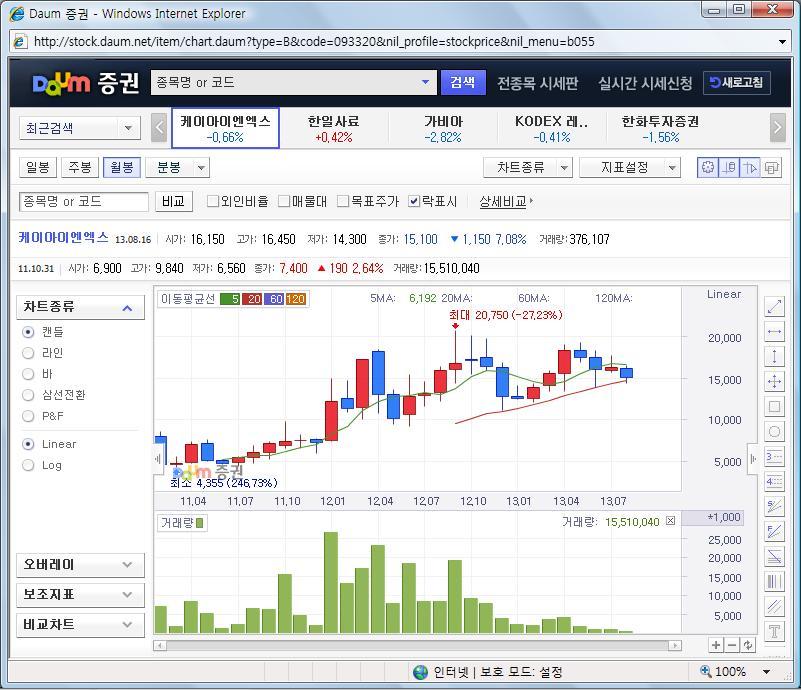Expand the 오버레이 panel
Image resolution: width=801 pixels, height=690 pixels.
(x=80, y=565)
